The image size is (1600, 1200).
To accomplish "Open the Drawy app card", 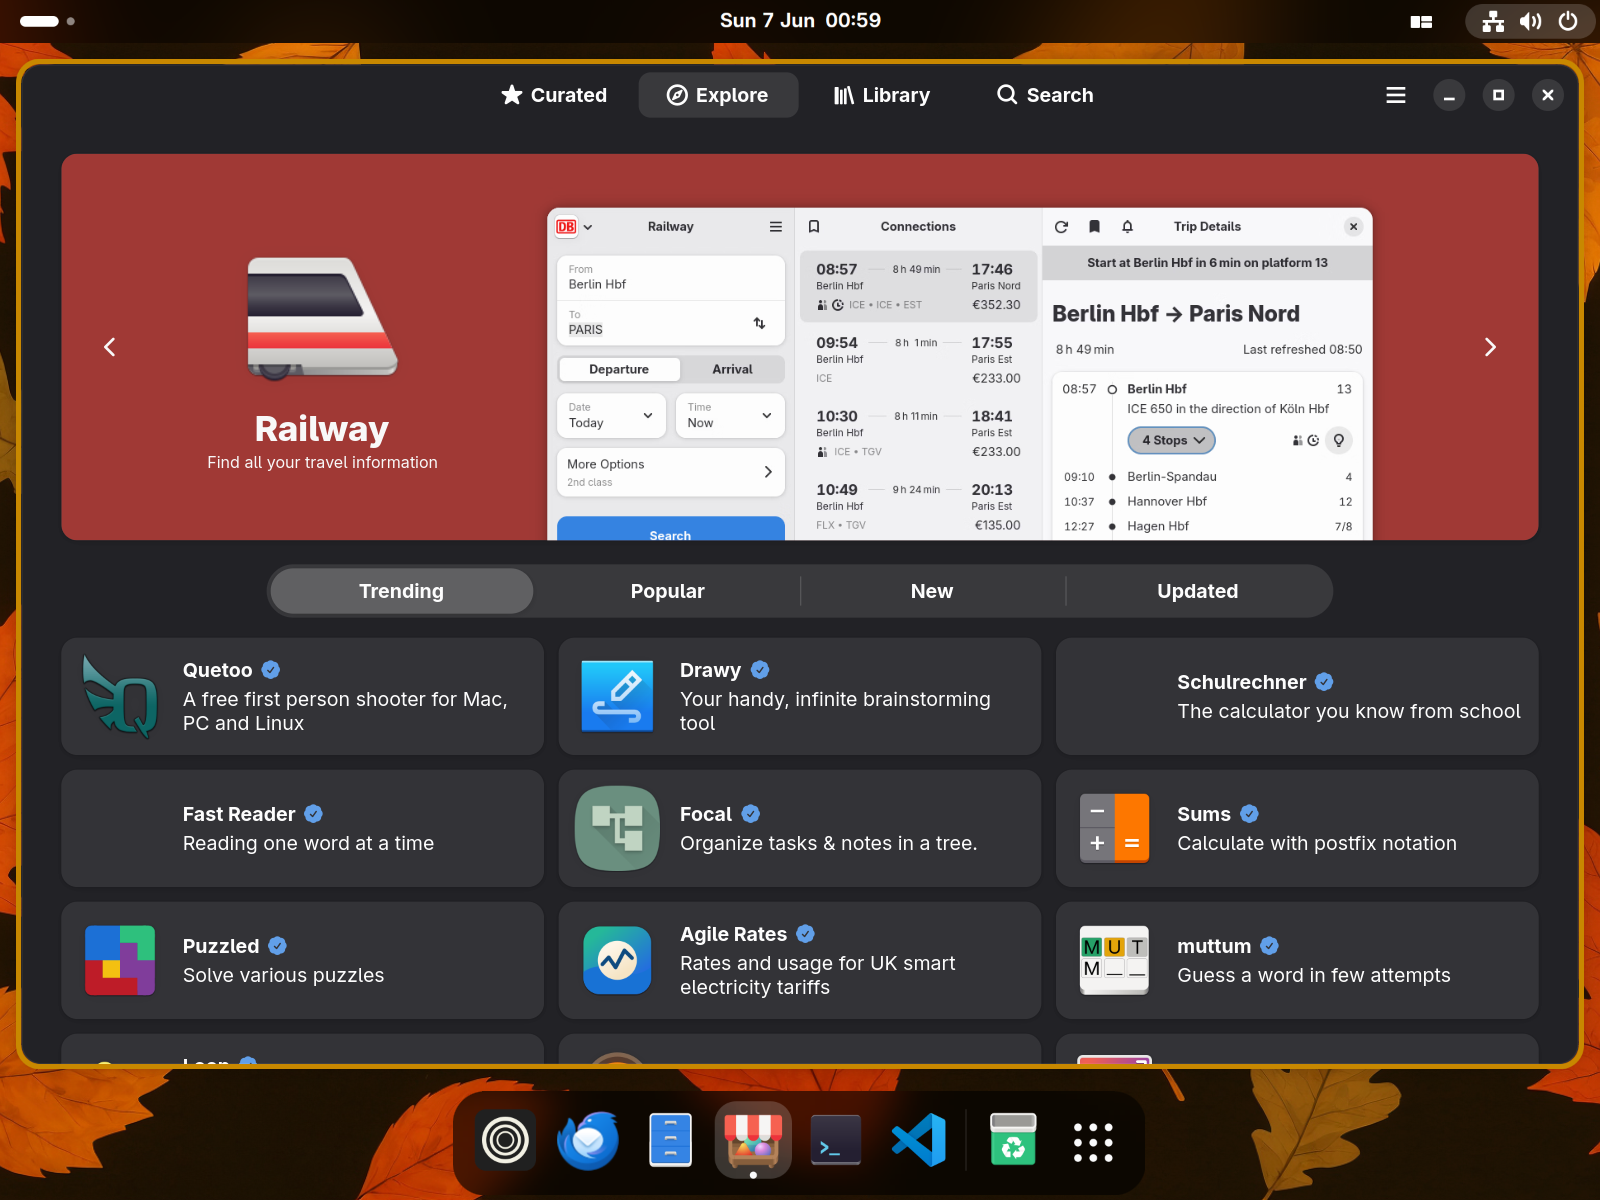I will click(x=799, y=696).
